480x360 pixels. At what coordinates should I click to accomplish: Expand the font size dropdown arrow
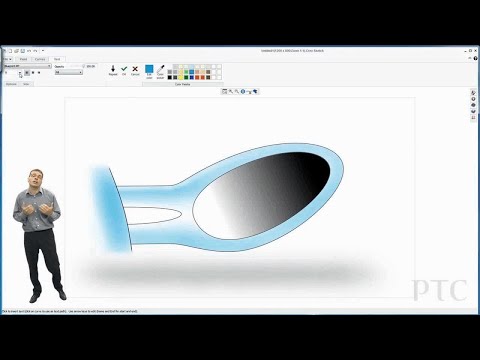point(20,72)
